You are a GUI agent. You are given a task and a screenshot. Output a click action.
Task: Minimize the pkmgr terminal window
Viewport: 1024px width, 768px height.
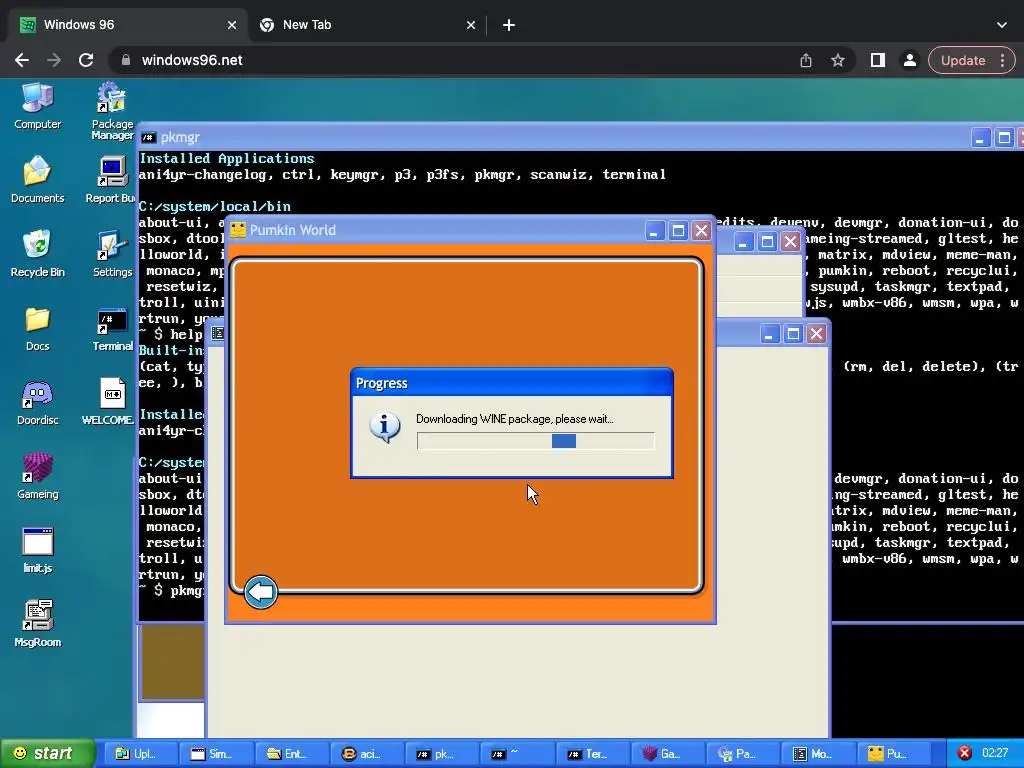980,138
